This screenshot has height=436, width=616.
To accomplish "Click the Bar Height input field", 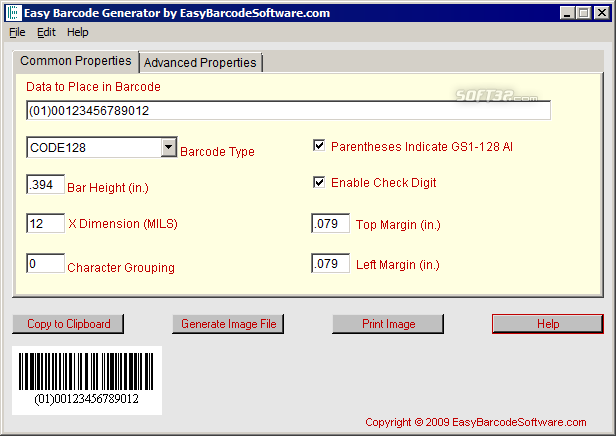I will click(x=46, y=184).
